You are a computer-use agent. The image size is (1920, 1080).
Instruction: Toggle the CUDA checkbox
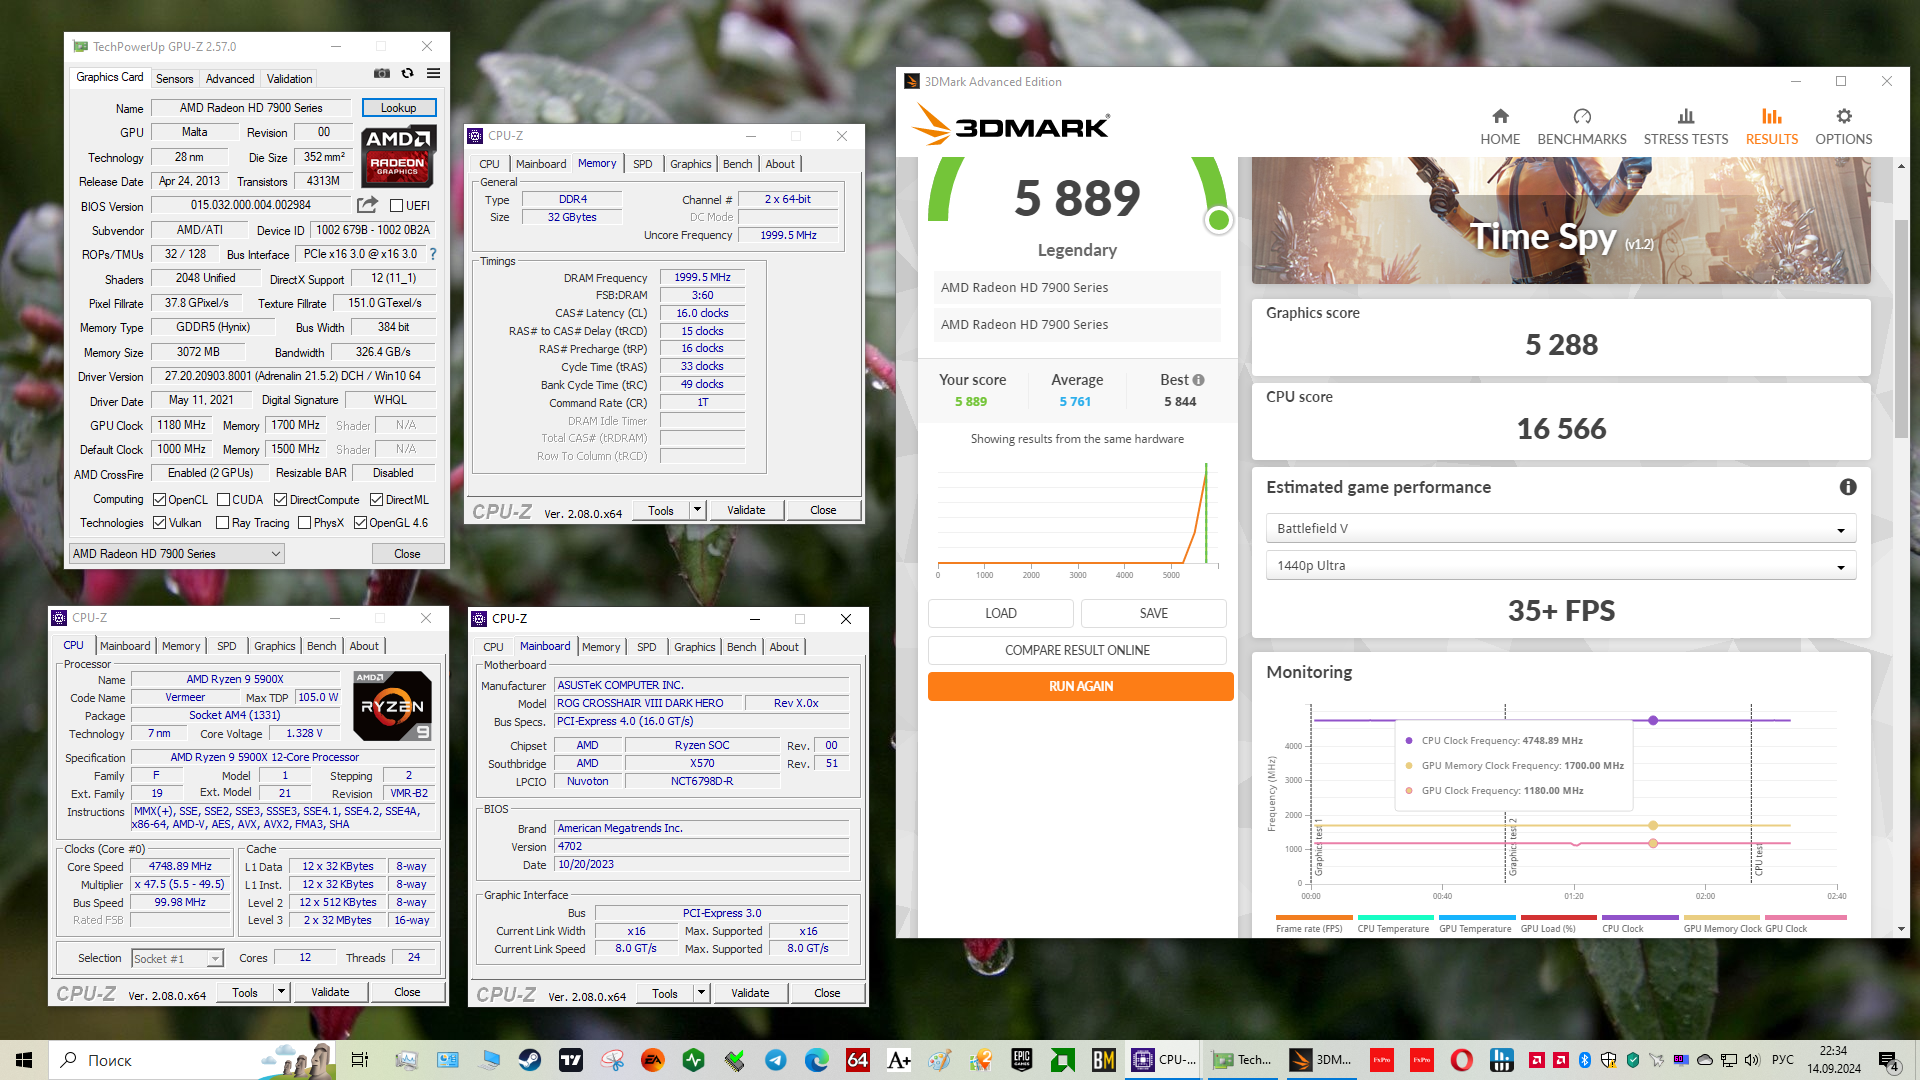pos(224,500)
